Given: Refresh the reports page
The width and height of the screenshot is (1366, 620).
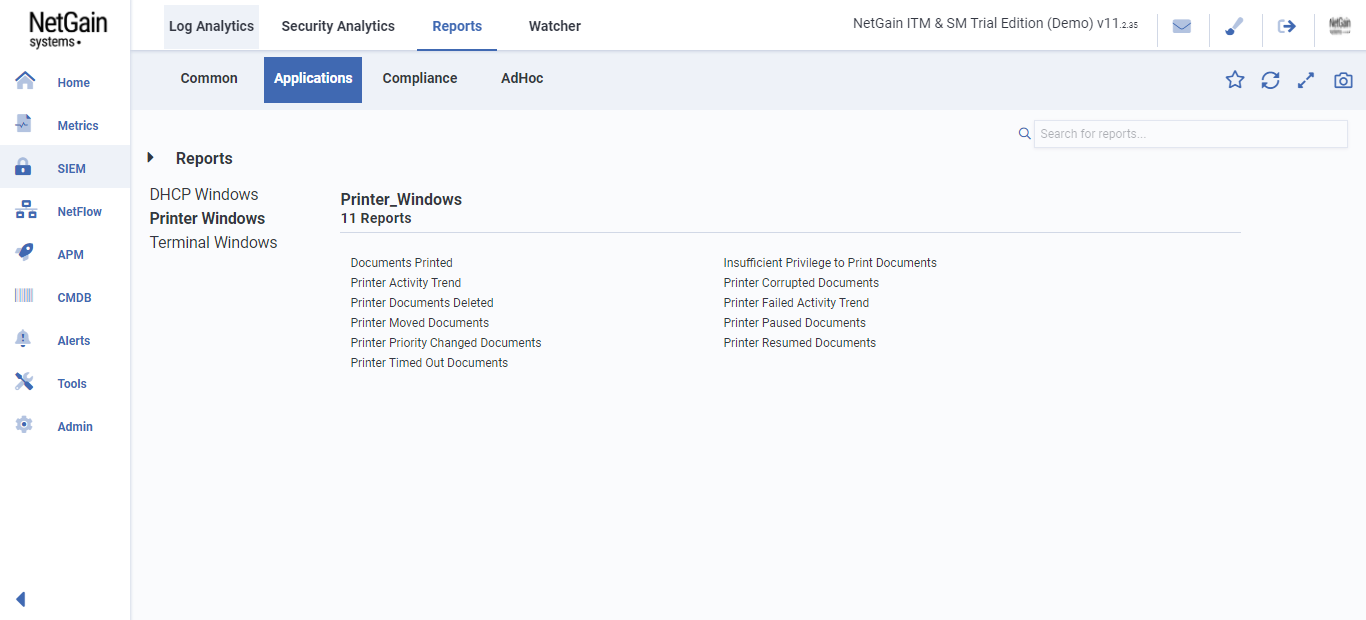Looking at the screenshot, I should tap(1270, 80).
